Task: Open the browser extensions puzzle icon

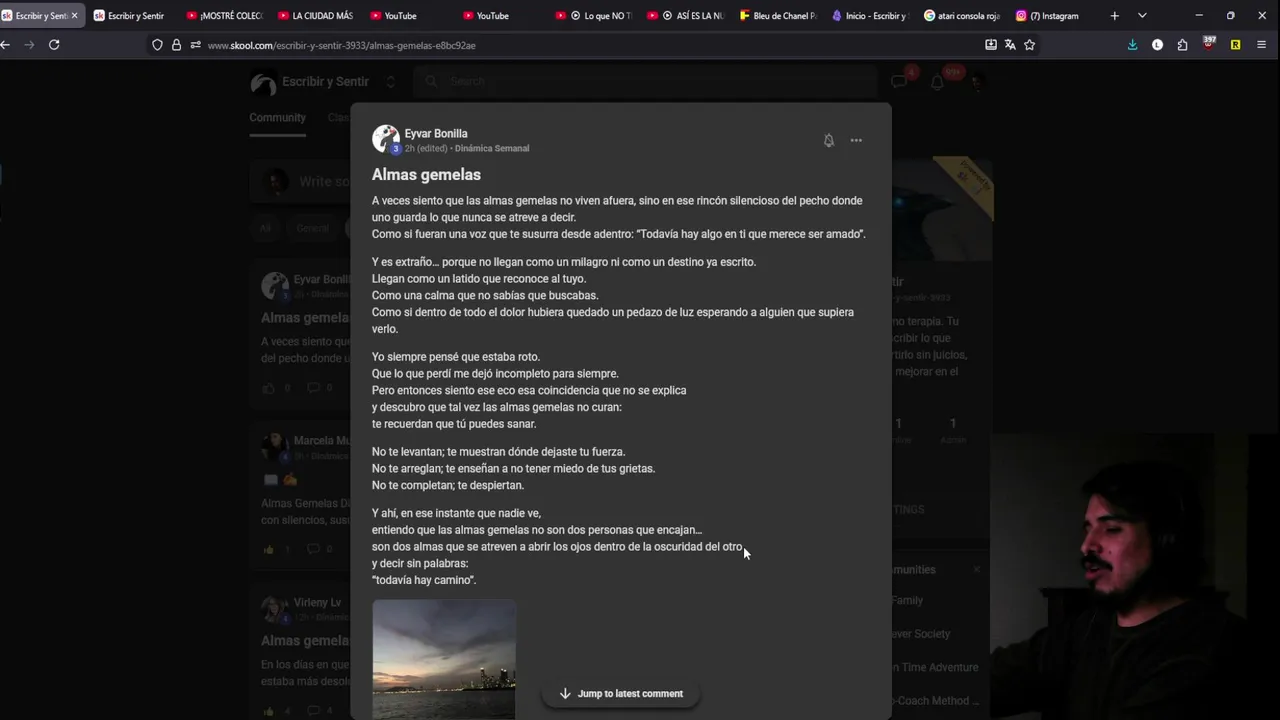Action: [1182, 45]
